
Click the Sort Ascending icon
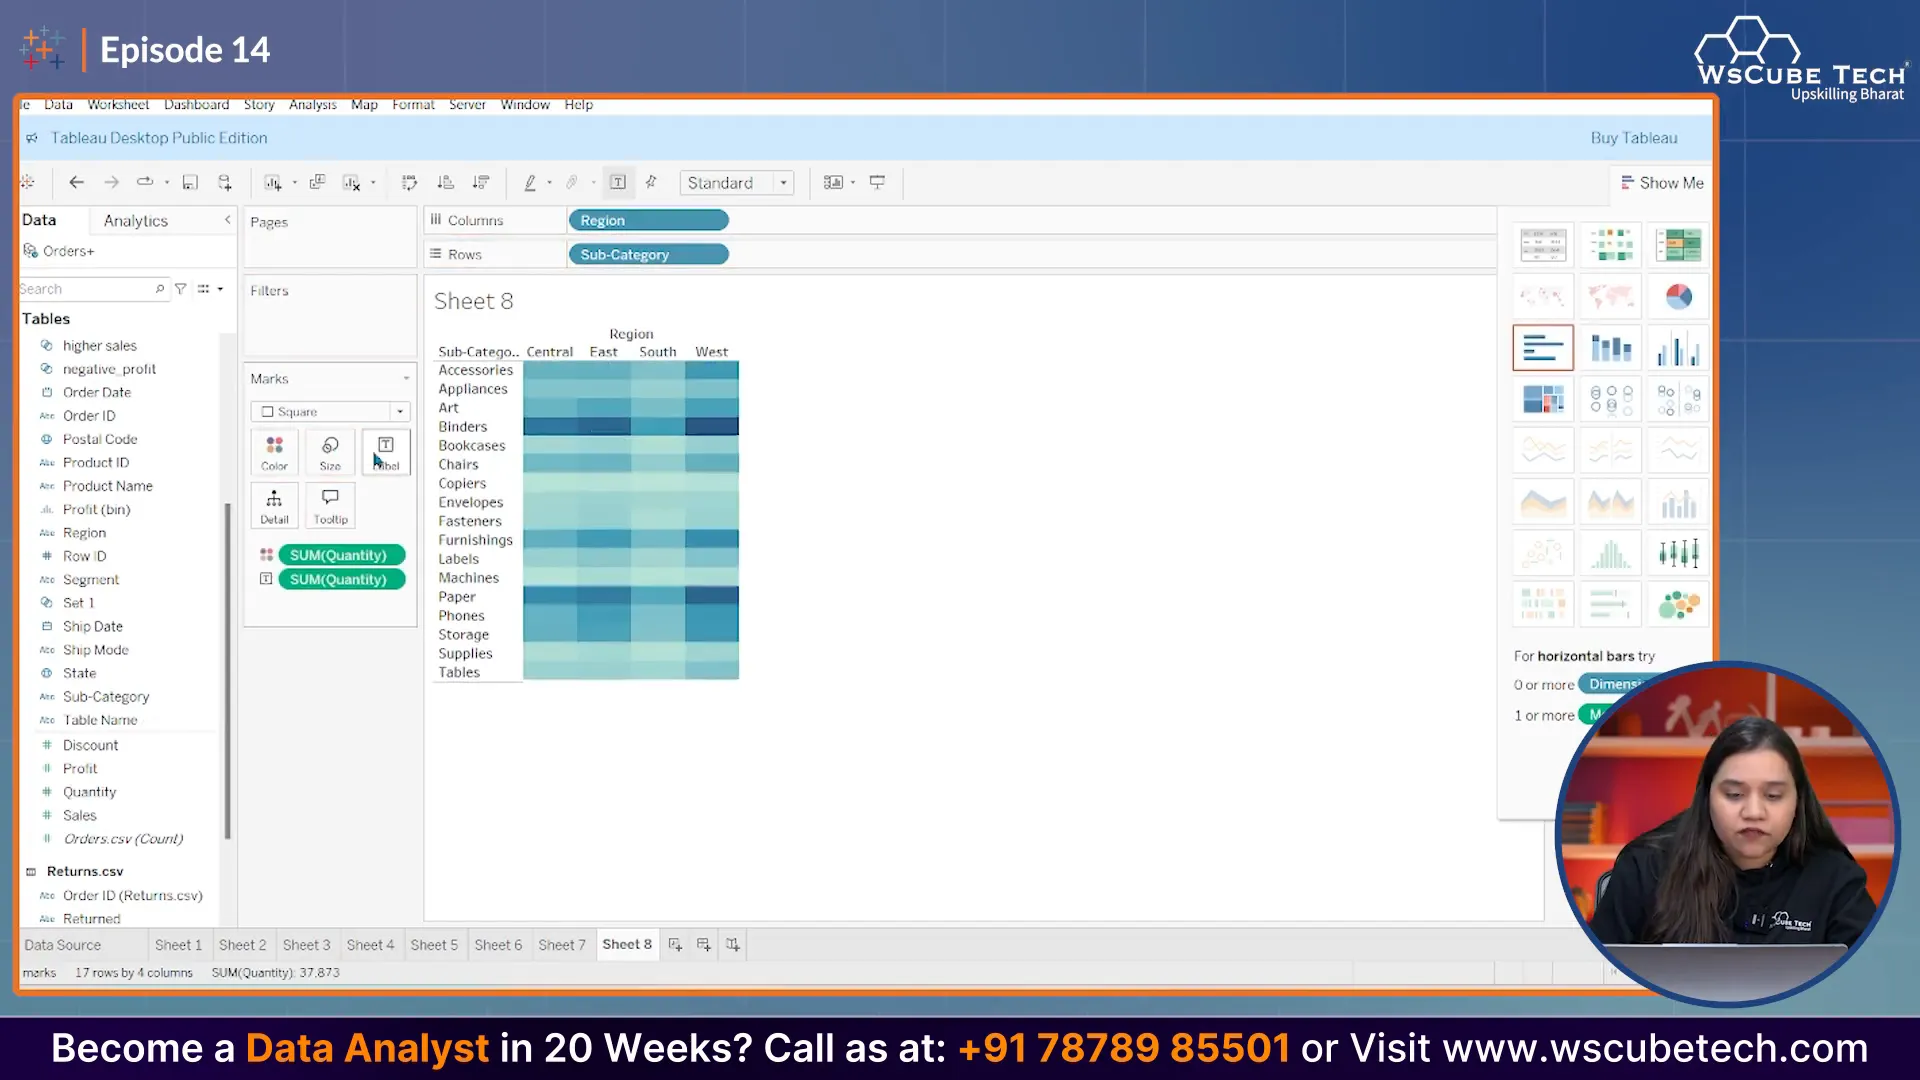coord(446,183)
